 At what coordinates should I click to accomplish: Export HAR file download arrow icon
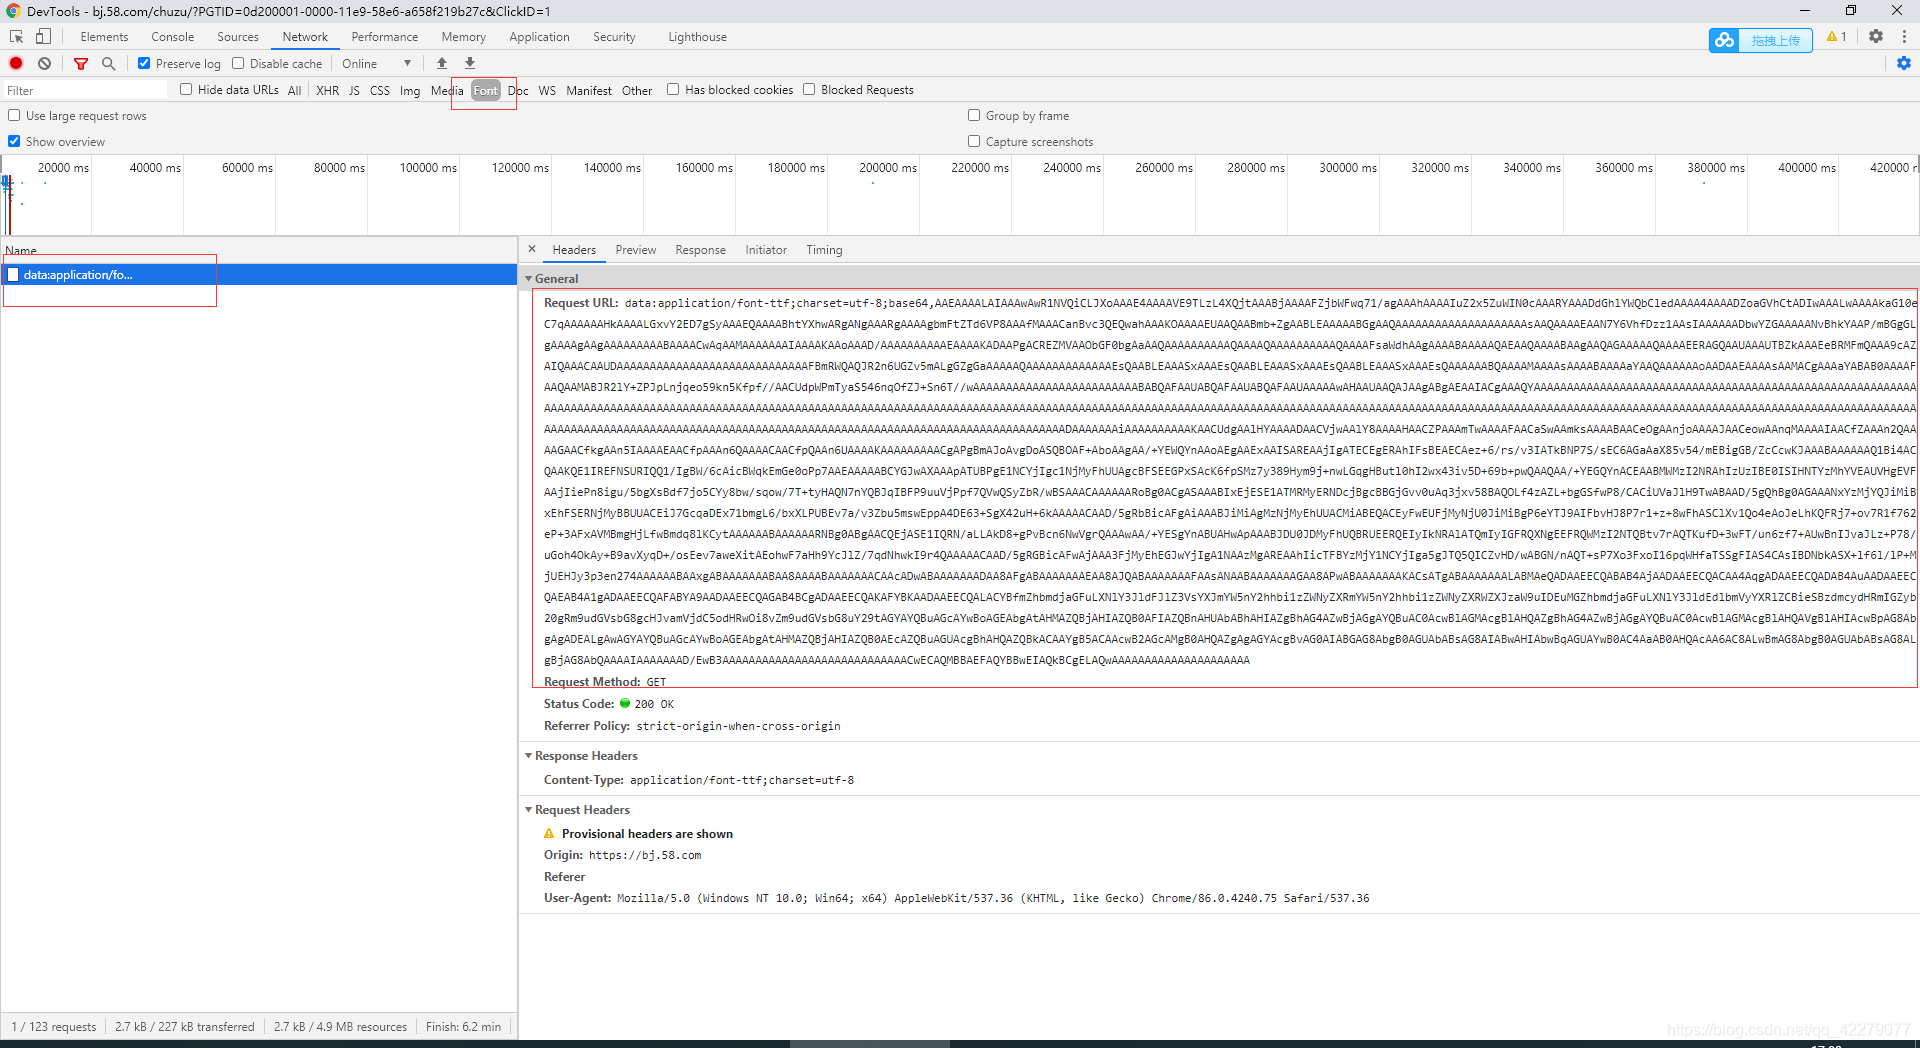pyautogui.click(x=470, y=63)
